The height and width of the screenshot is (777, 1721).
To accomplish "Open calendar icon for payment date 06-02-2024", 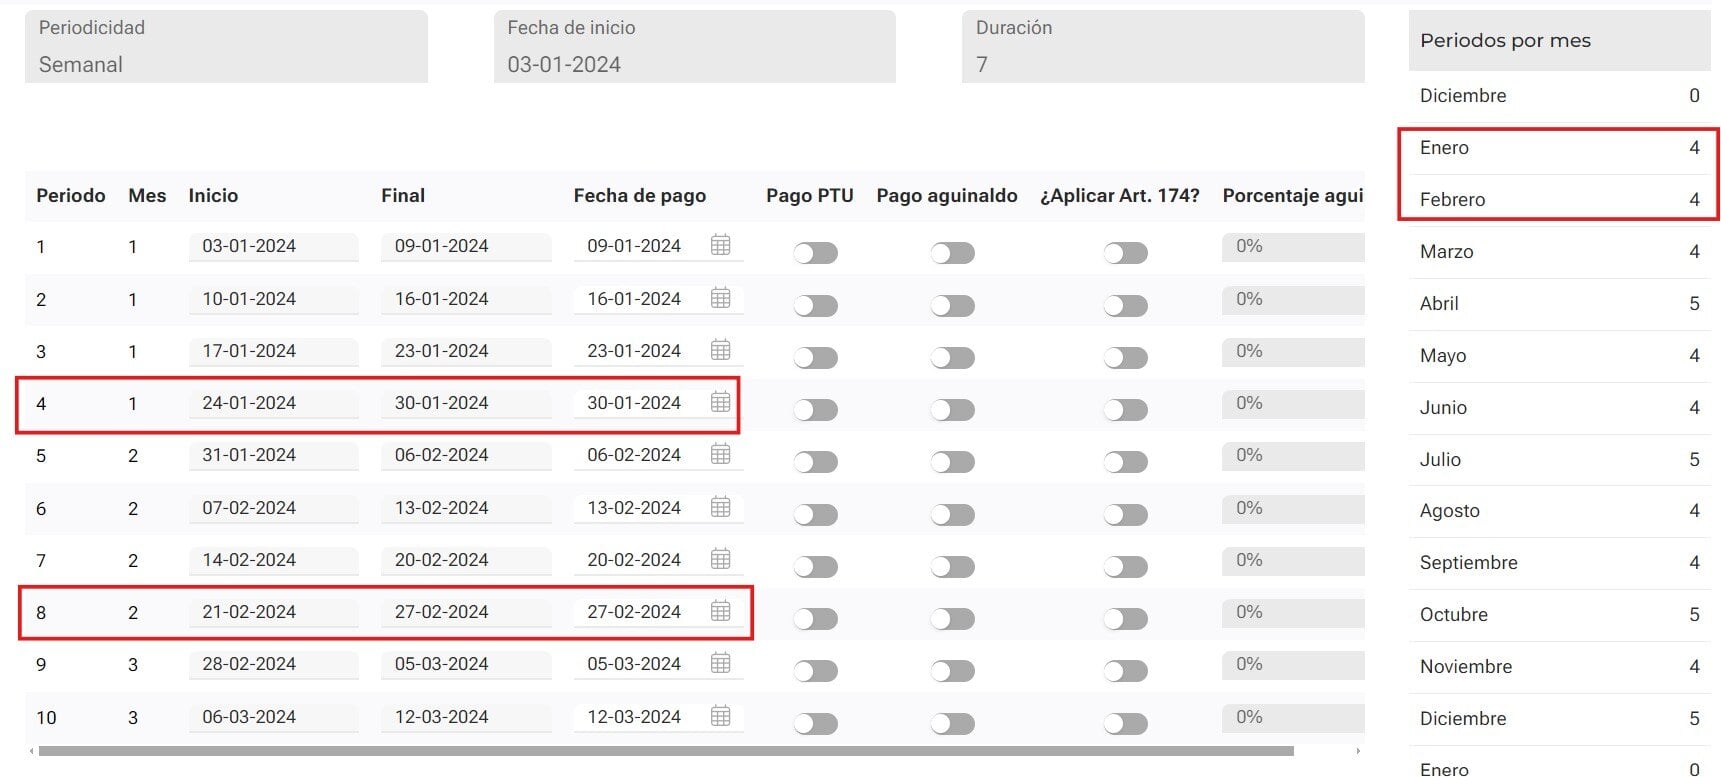I will (720, 454).
